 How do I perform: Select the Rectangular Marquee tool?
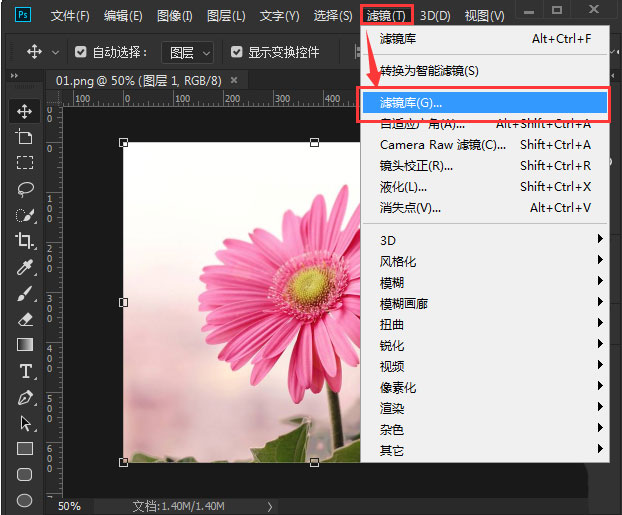point(25,163)
